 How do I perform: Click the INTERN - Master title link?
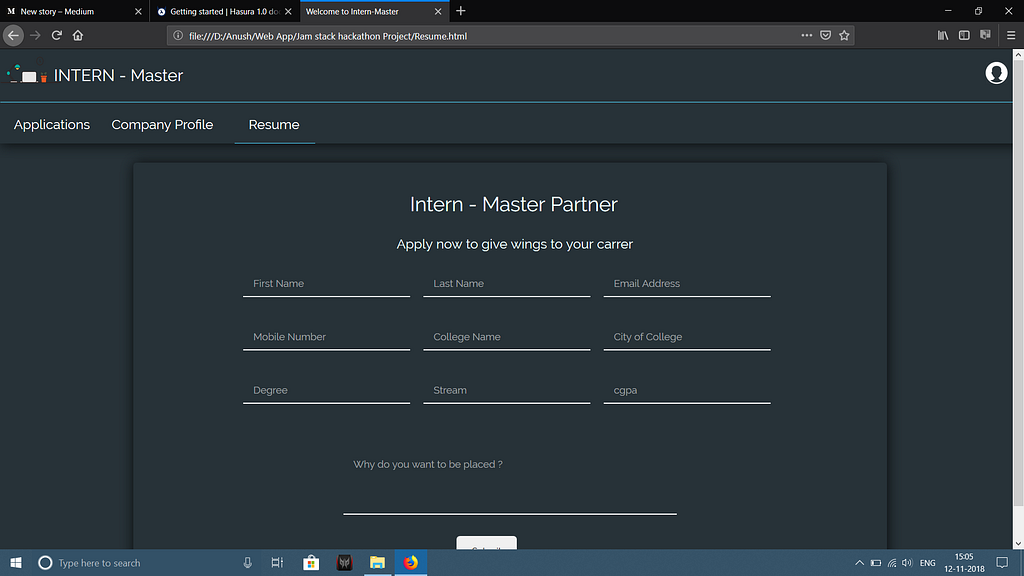118,75
